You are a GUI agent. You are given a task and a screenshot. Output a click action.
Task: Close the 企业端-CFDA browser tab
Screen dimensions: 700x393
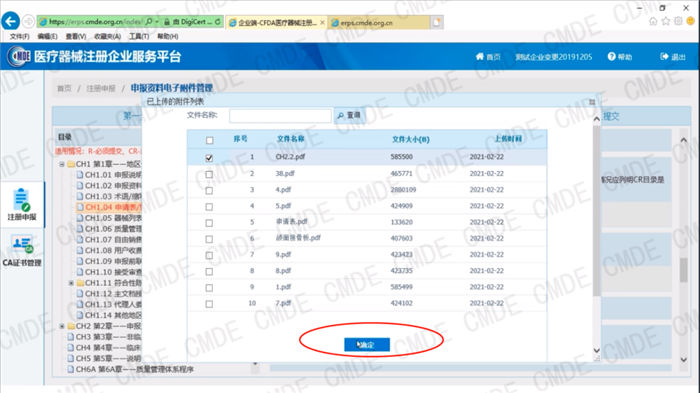tap(322, 22)
